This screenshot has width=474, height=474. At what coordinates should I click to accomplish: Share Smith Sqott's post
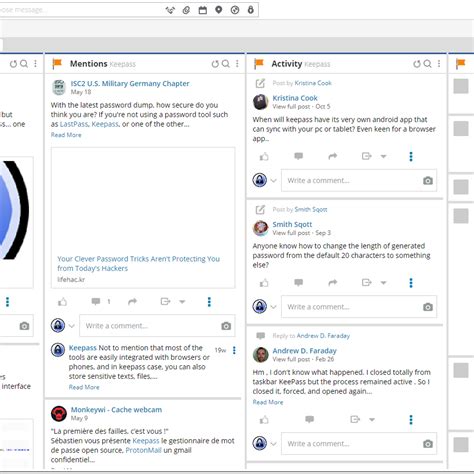click(333, 283)
